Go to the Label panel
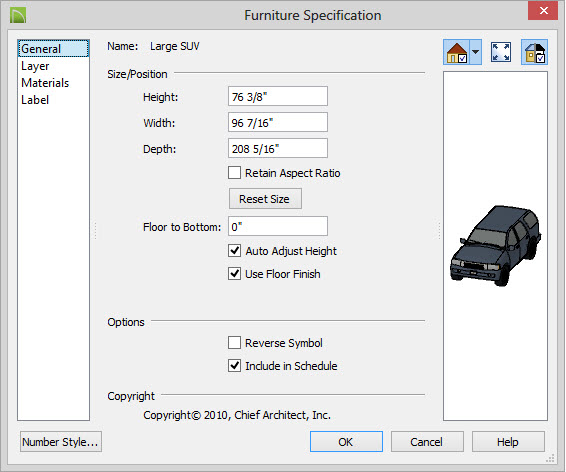The width and height of the screenshot is (566, 472). 35,100
